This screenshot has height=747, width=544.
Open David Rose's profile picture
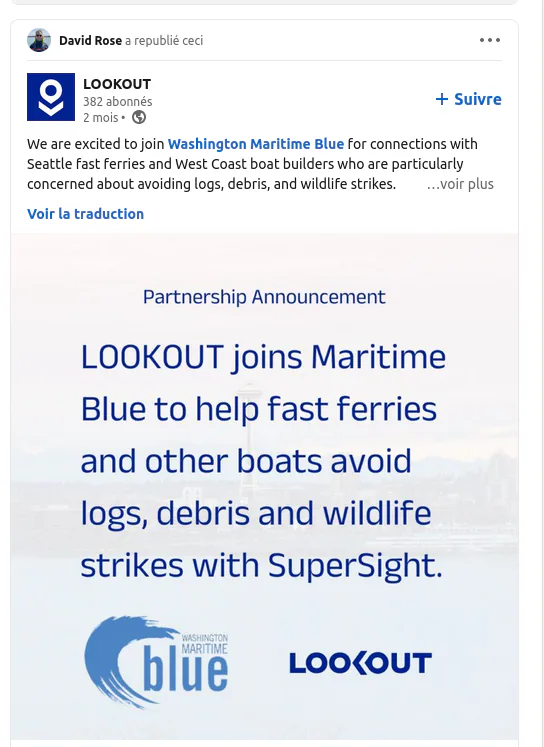[x=39, y=40]
